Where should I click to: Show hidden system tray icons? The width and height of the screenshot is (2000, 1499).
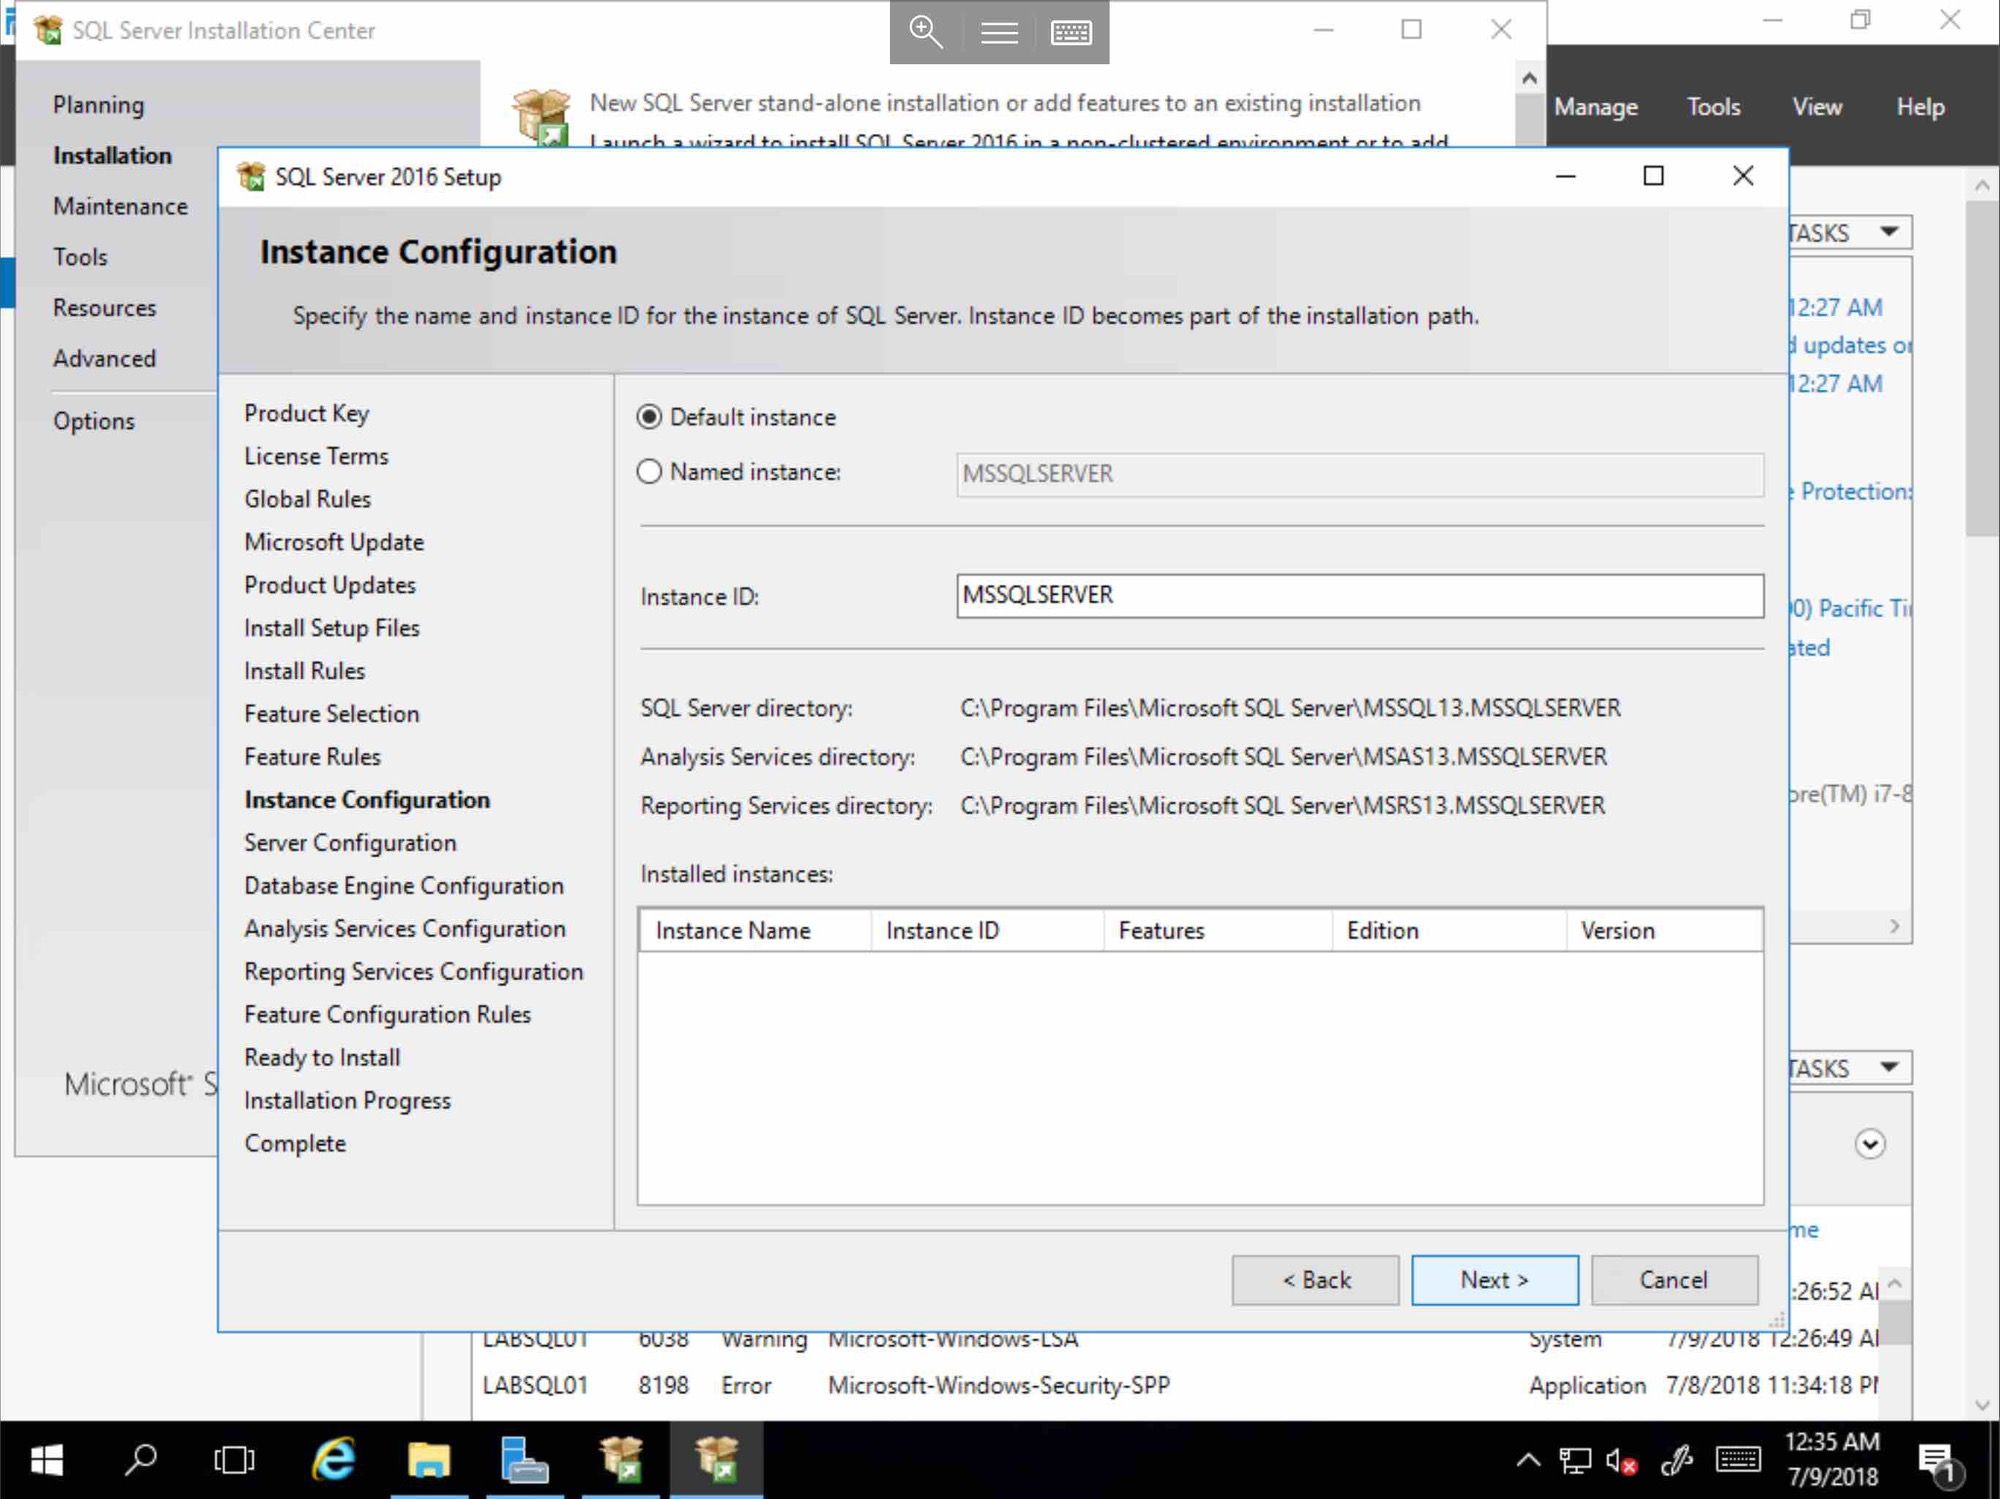[x=1528, y=1461]
